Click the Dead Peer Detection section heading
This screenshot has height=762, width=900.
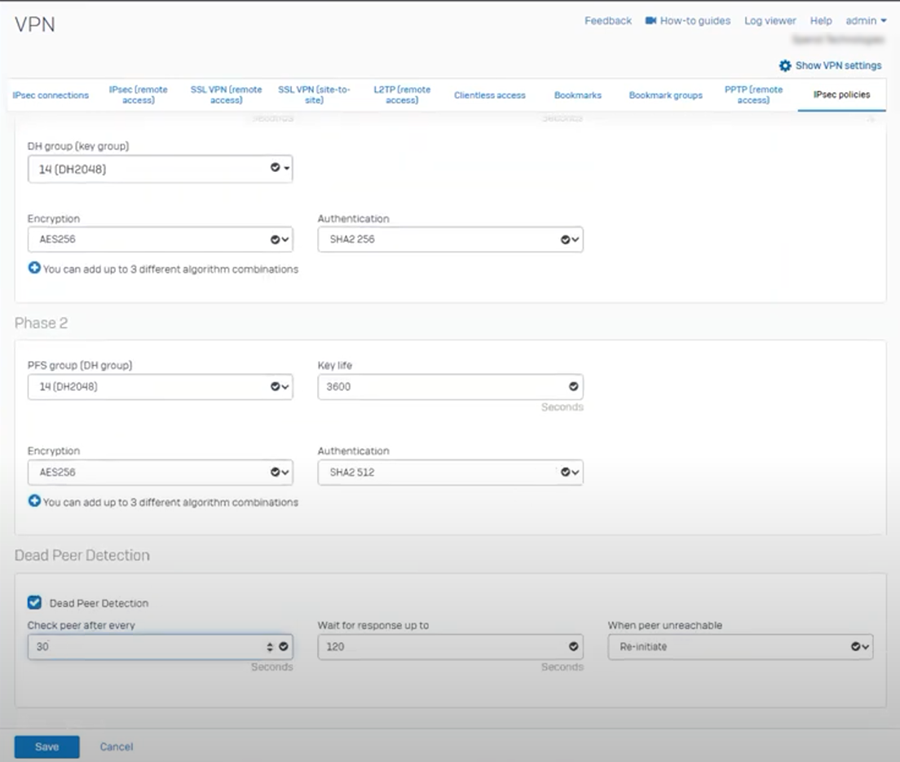82,555
